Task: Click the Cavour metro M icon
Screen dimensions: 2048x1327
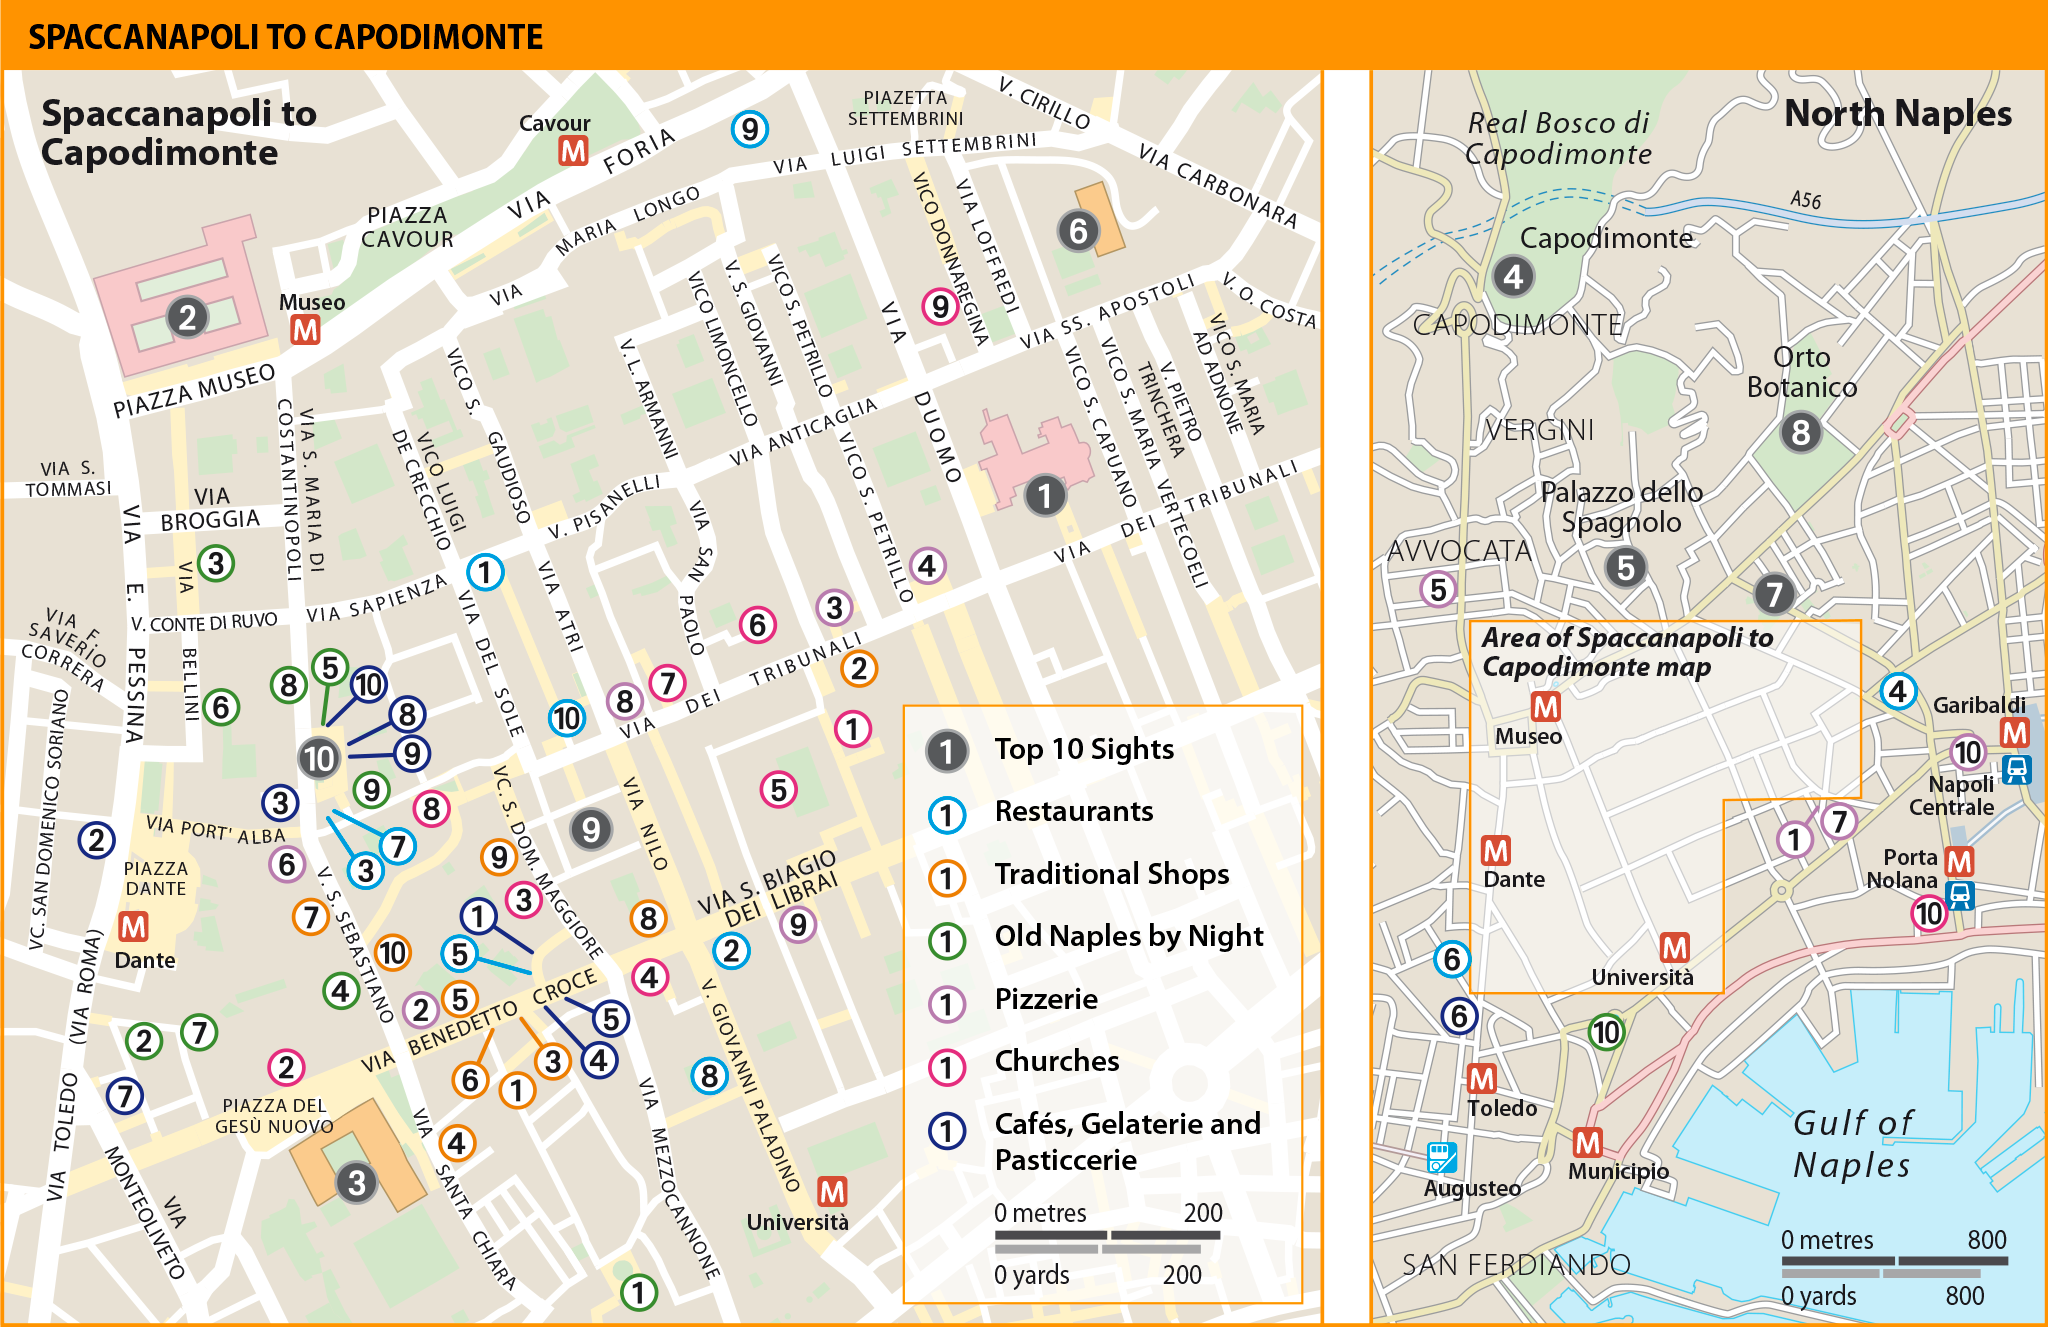Action: pyautogui.click(x=573, y=151)
